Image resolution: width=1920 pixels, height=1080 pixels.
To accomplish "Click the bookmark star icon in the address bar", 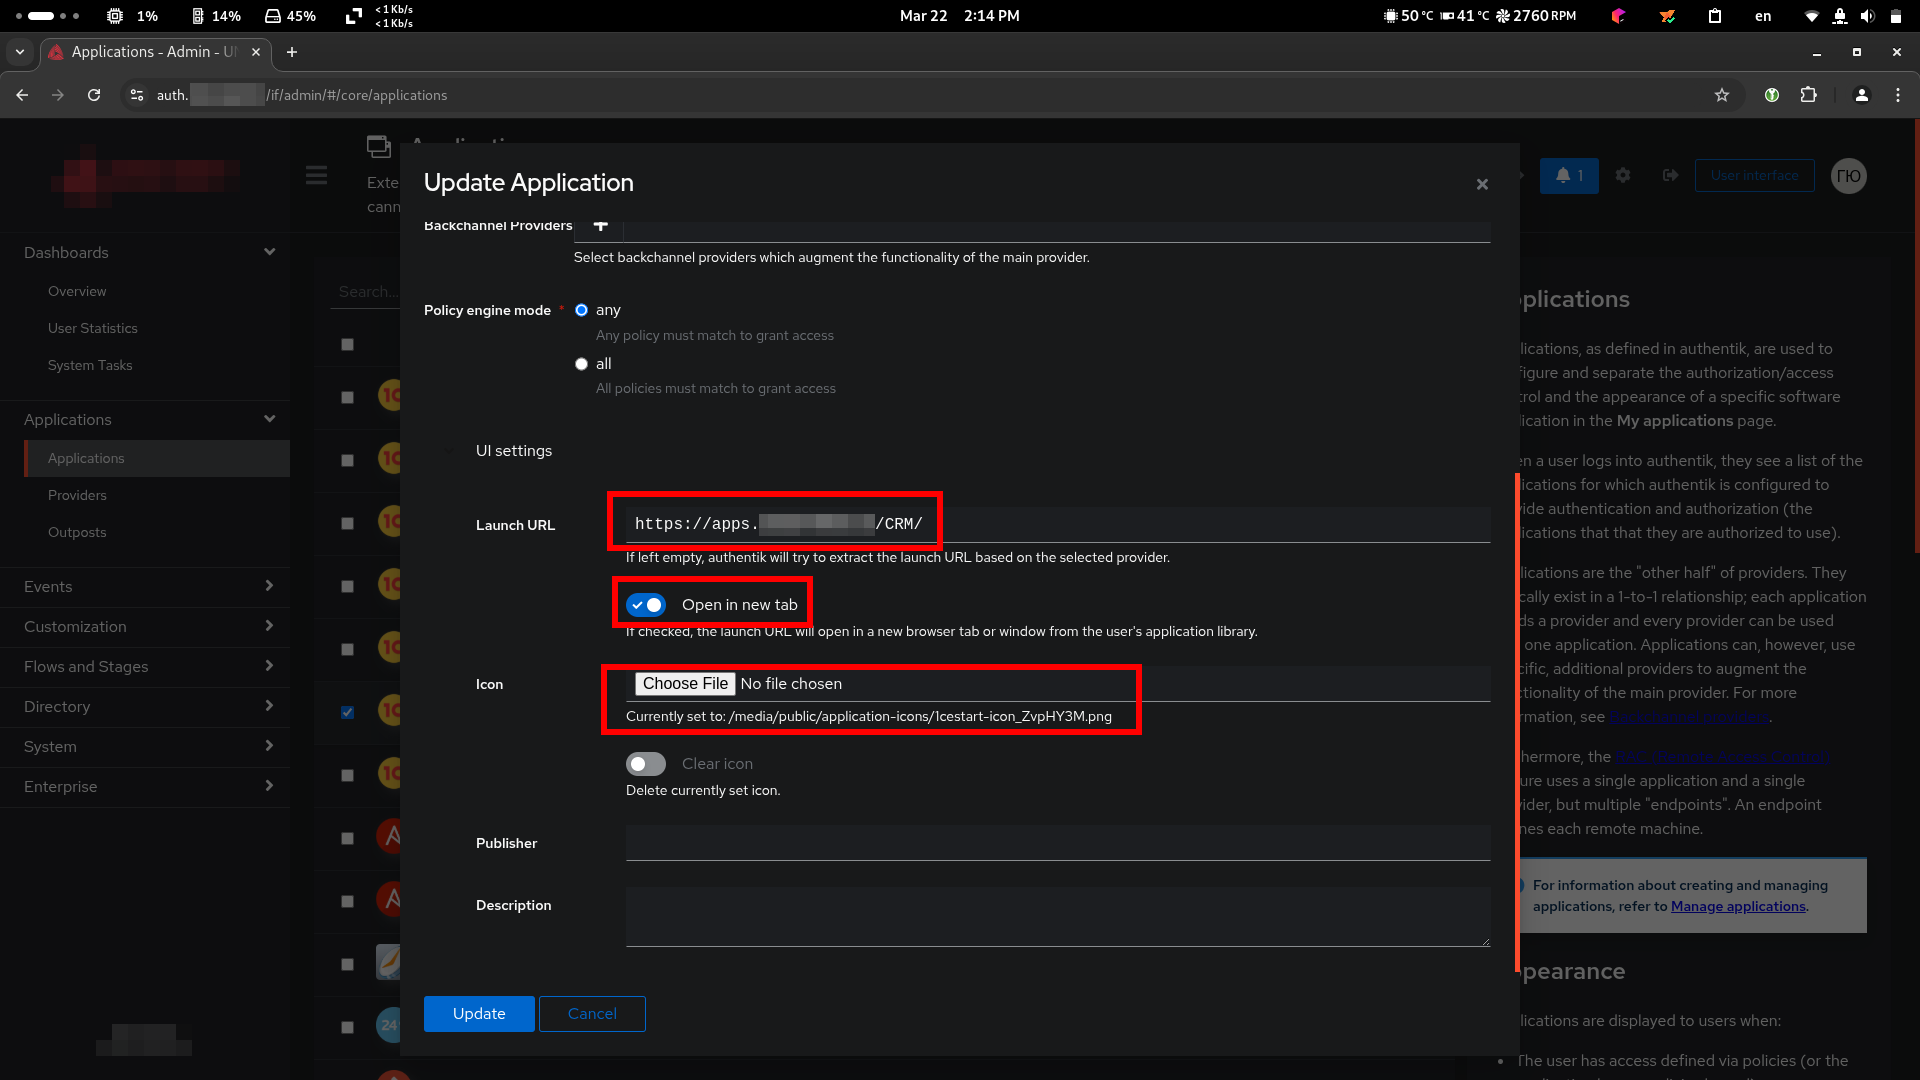I will 1722,95.
